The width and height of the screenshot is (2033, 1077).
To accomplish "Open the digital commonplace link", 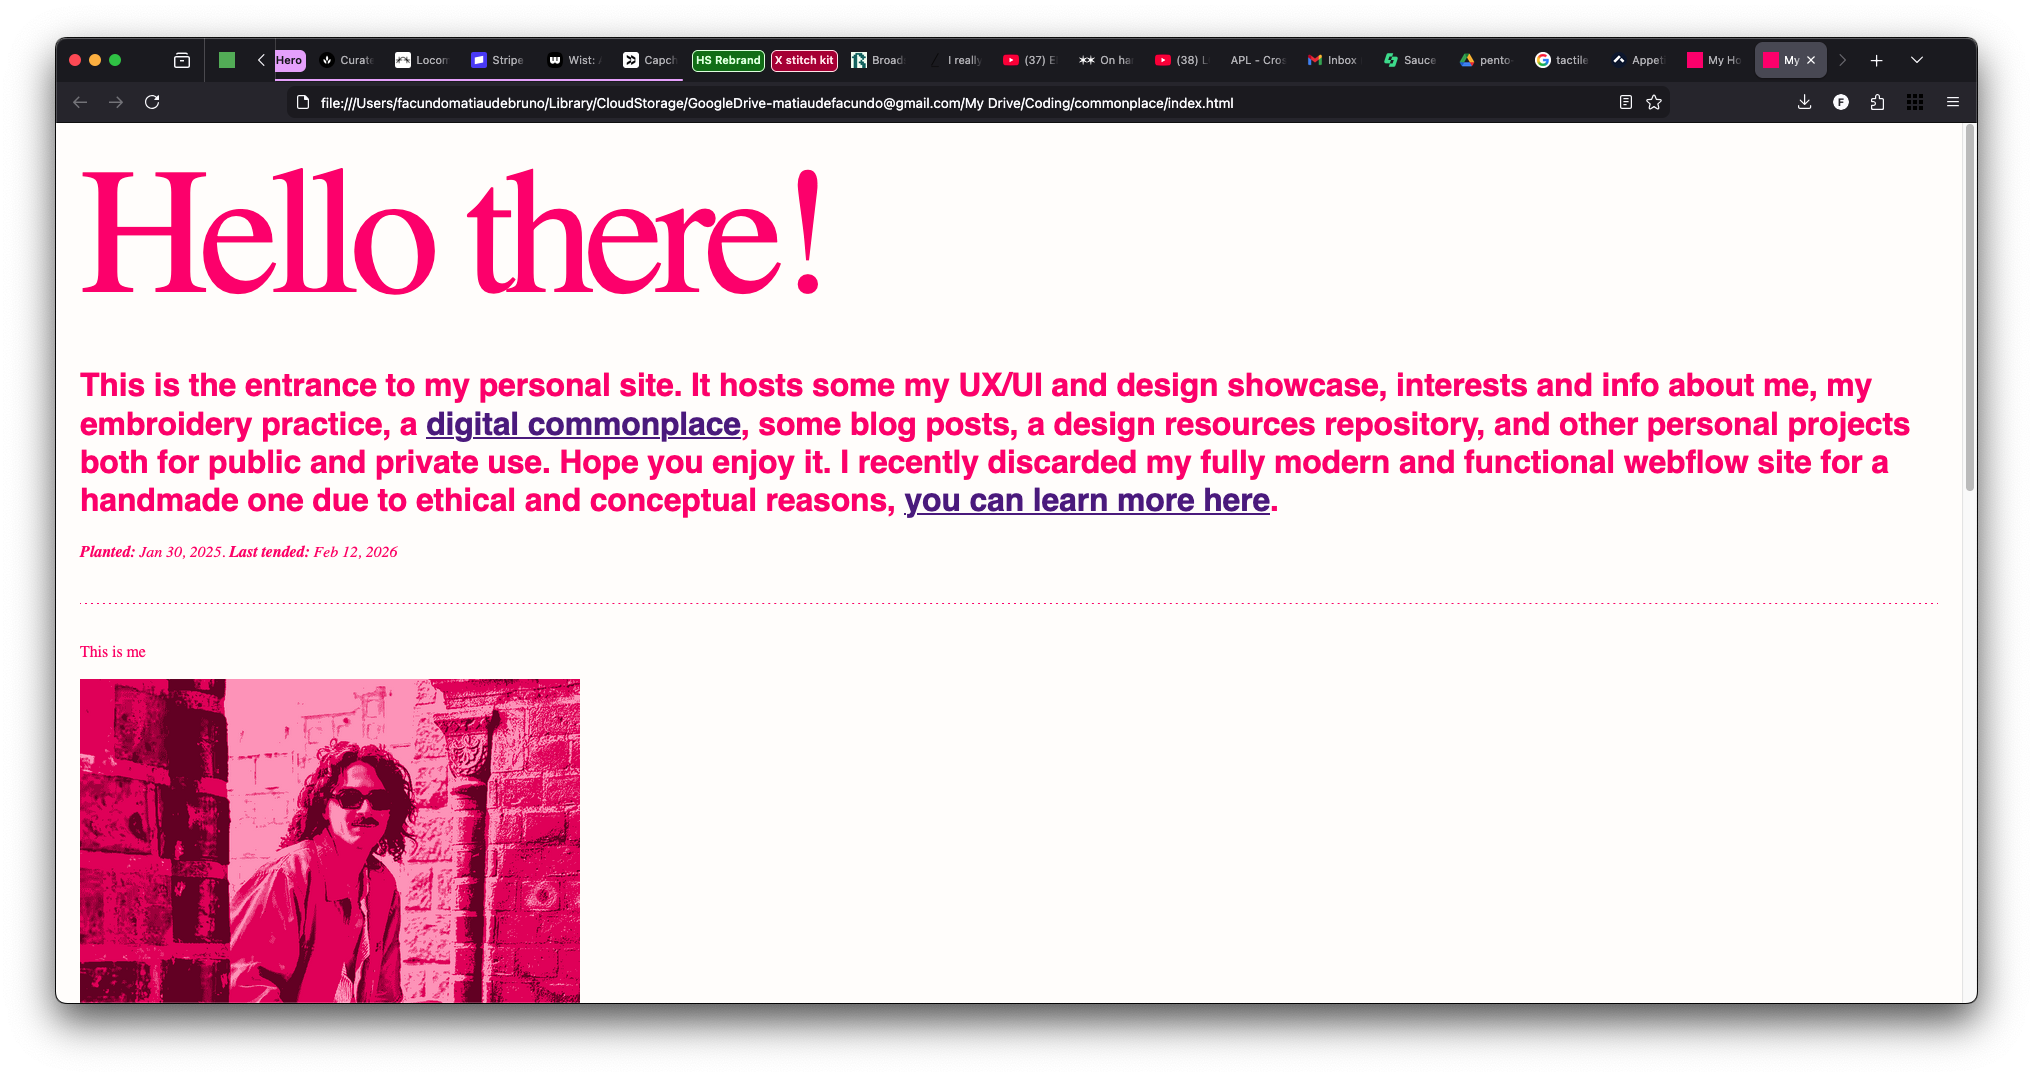I will (583, 424).
